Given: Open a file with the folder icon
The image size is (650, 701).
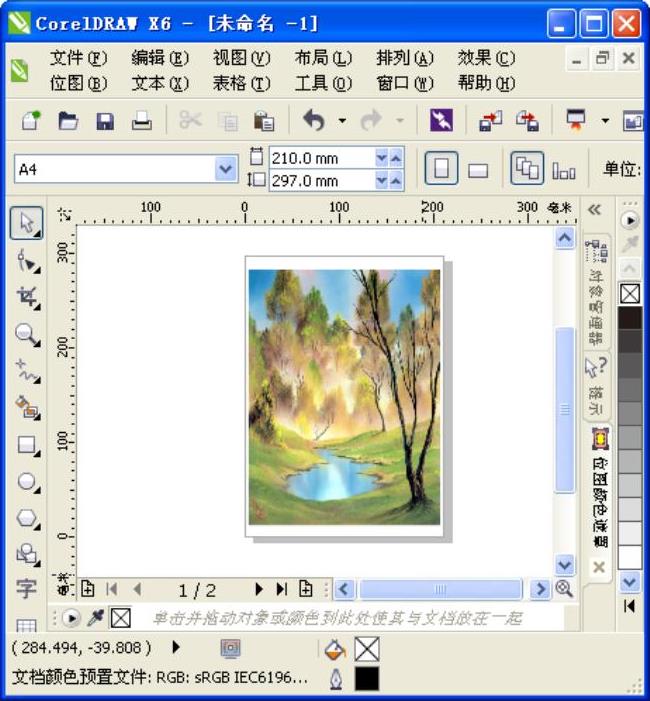Looking at the screenshot, I should (x=68, y=121).
